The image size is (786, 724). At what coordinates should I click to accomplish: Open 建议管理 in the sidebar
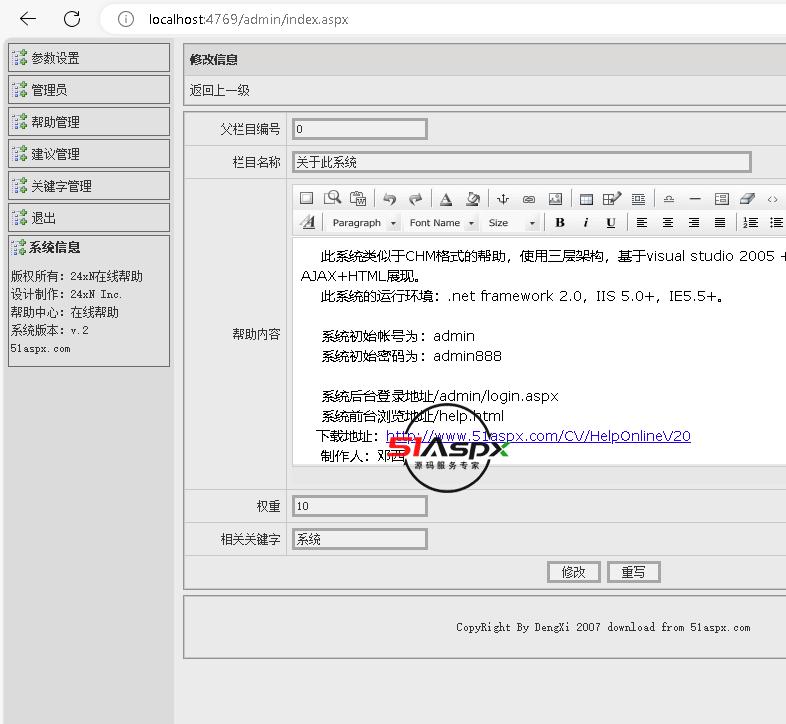coord(89,154)
